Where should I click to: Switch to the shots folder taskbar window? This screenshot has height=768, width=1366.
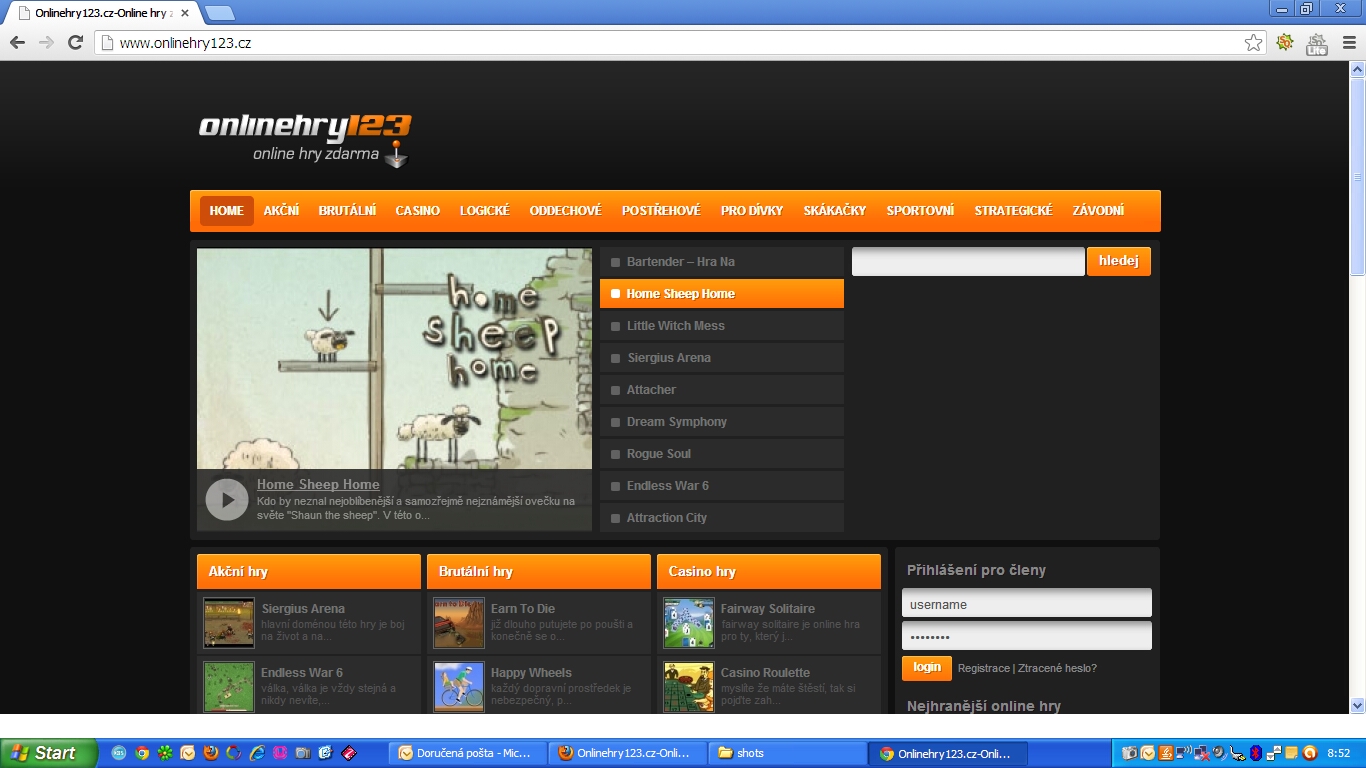(x=788, y=753)
